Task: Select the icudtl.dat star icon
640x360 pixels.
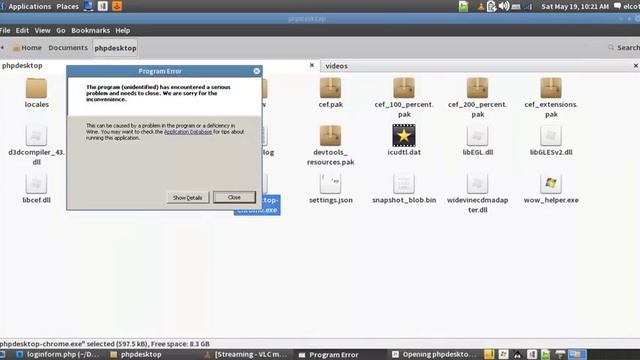Action: (404, 135)
